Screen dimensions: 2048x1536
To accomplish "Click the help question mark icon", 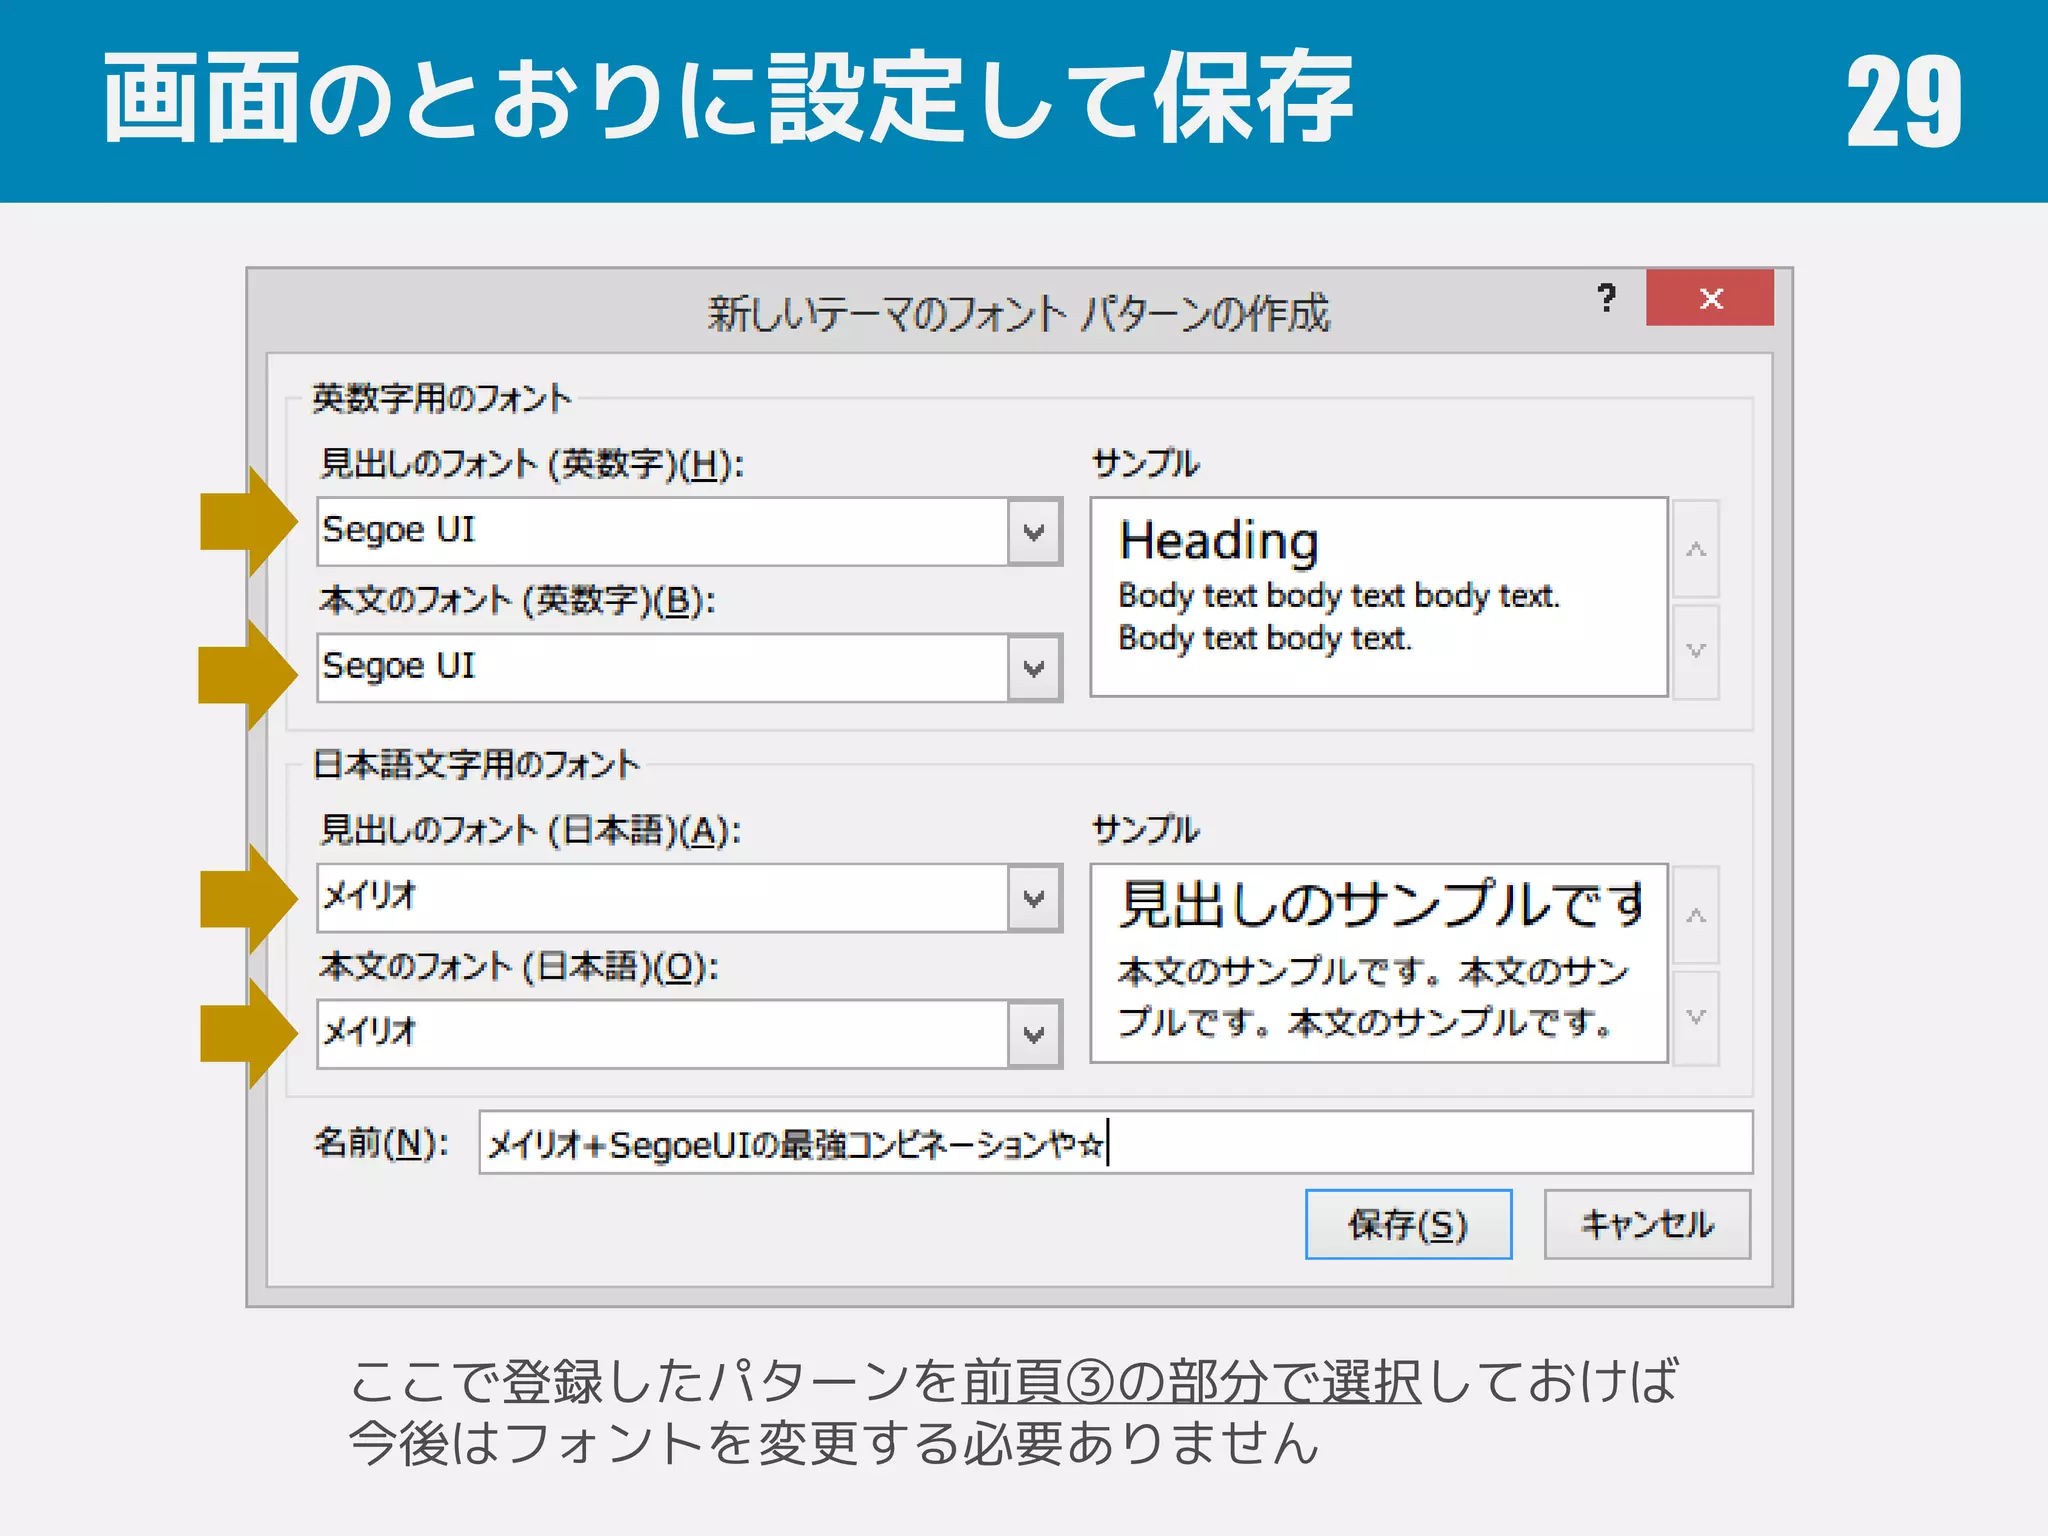I will [x=1607, y=298].
